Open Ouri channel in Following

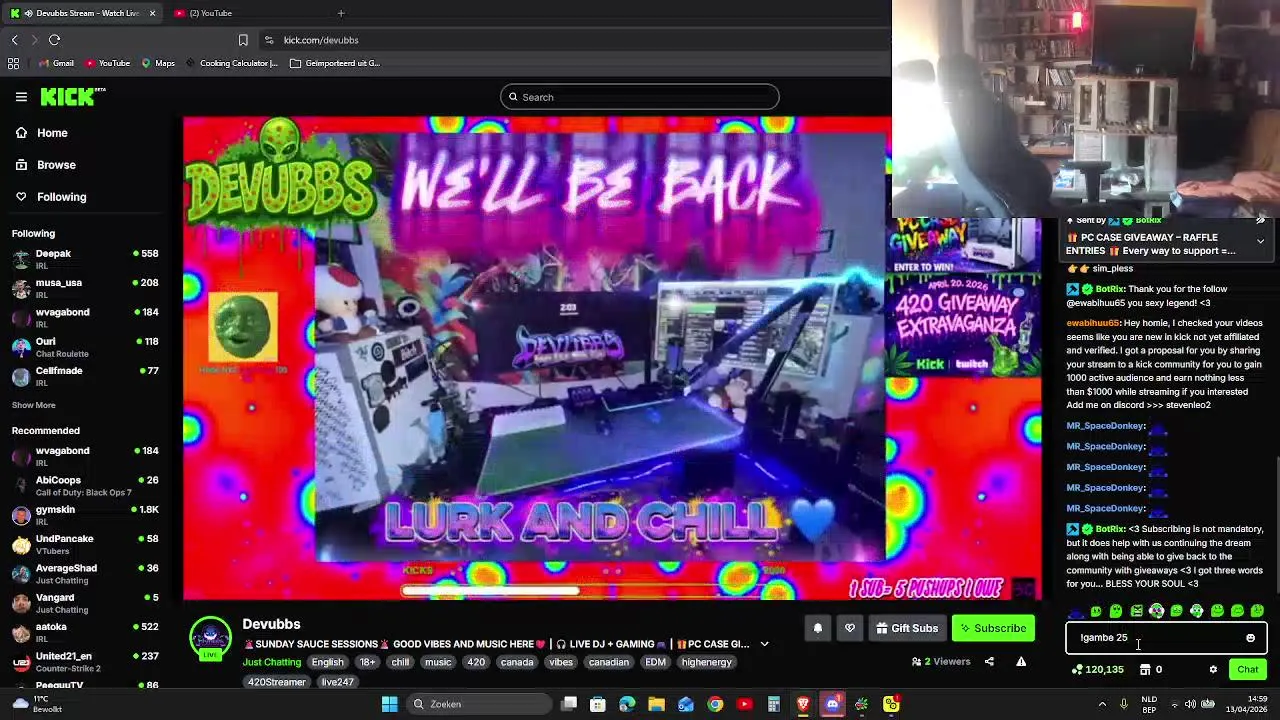click(x=85, y=346)
